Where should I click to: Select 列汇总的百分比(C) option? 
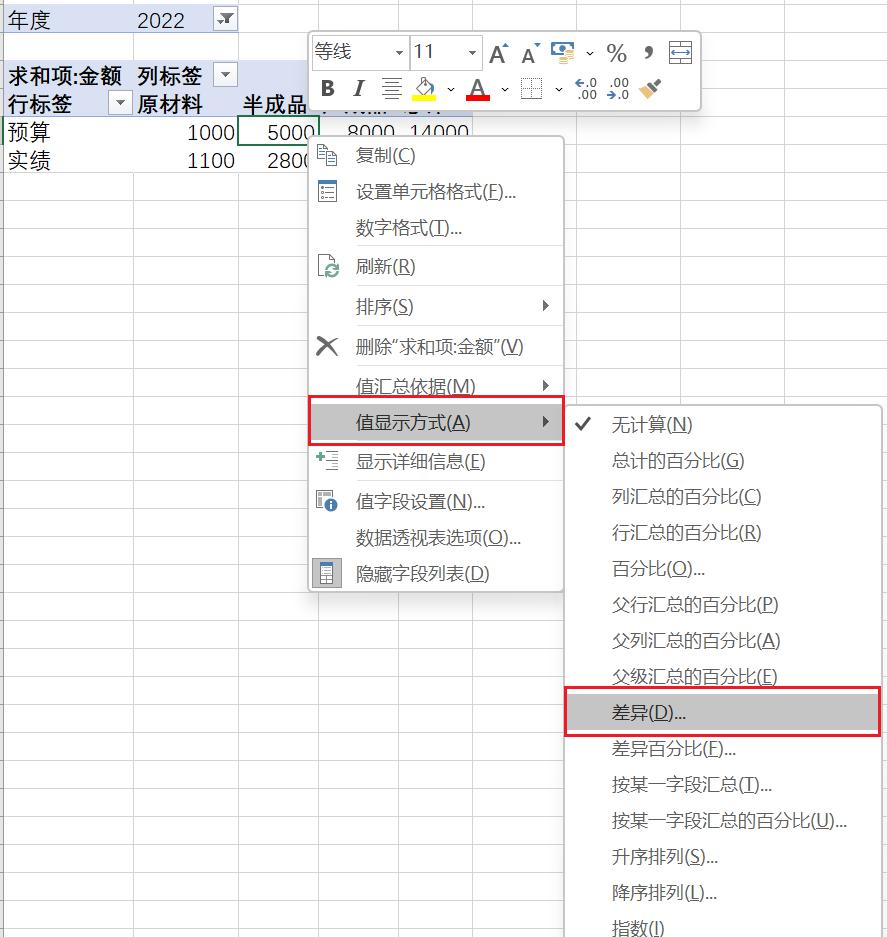(722, 497)
